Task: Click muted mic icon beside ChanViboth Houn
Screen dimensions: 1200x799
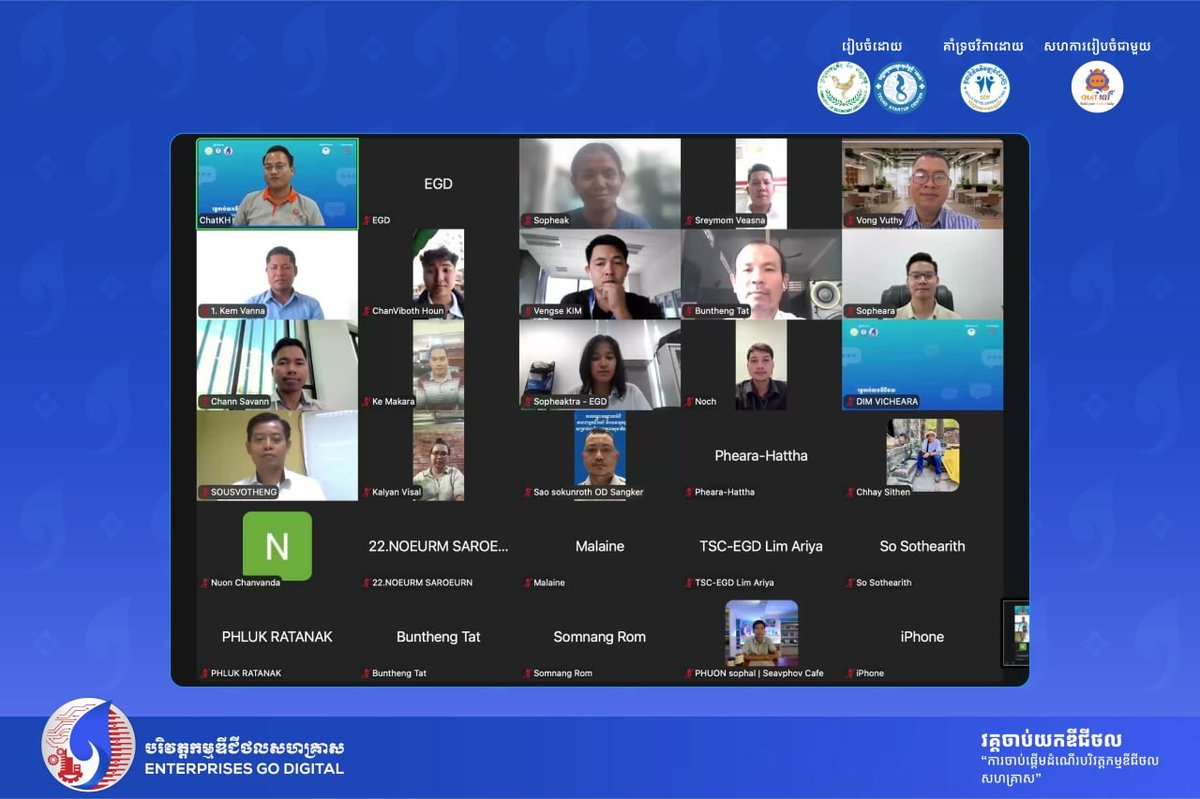Action: point(366,311)
